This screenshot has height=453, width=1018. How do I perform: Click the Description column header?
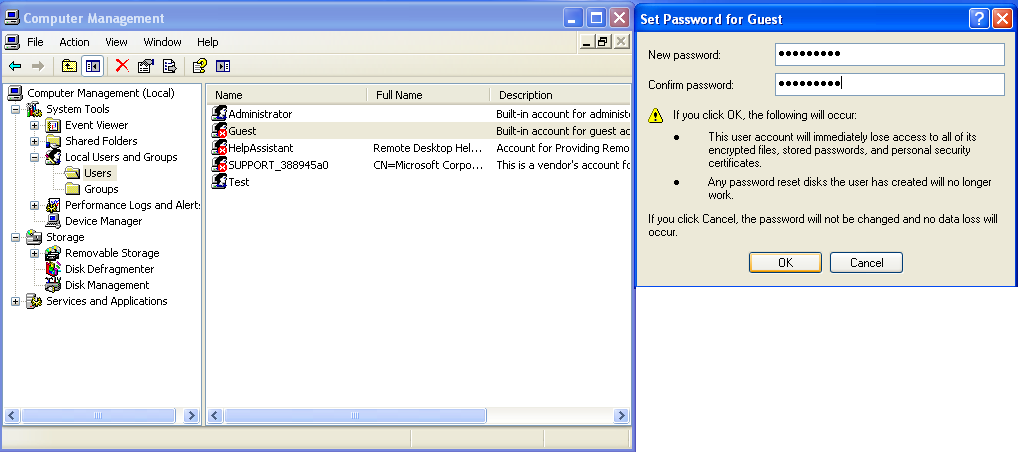tap(560, 95)
